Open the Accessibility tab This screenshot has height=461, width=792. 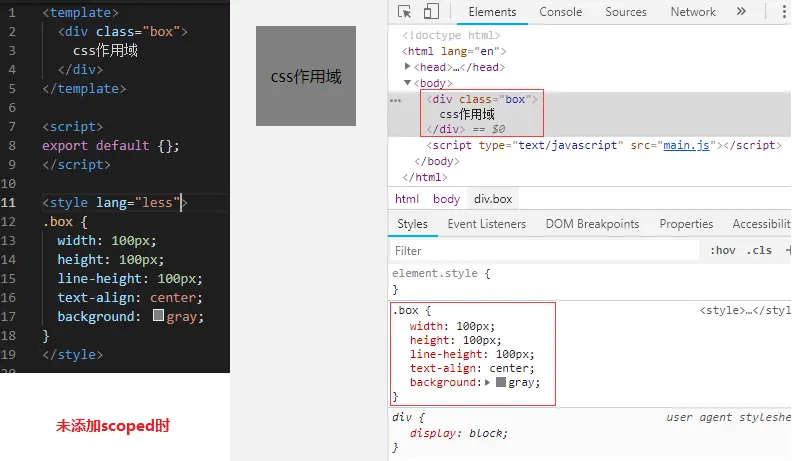(x=762, y=224)
